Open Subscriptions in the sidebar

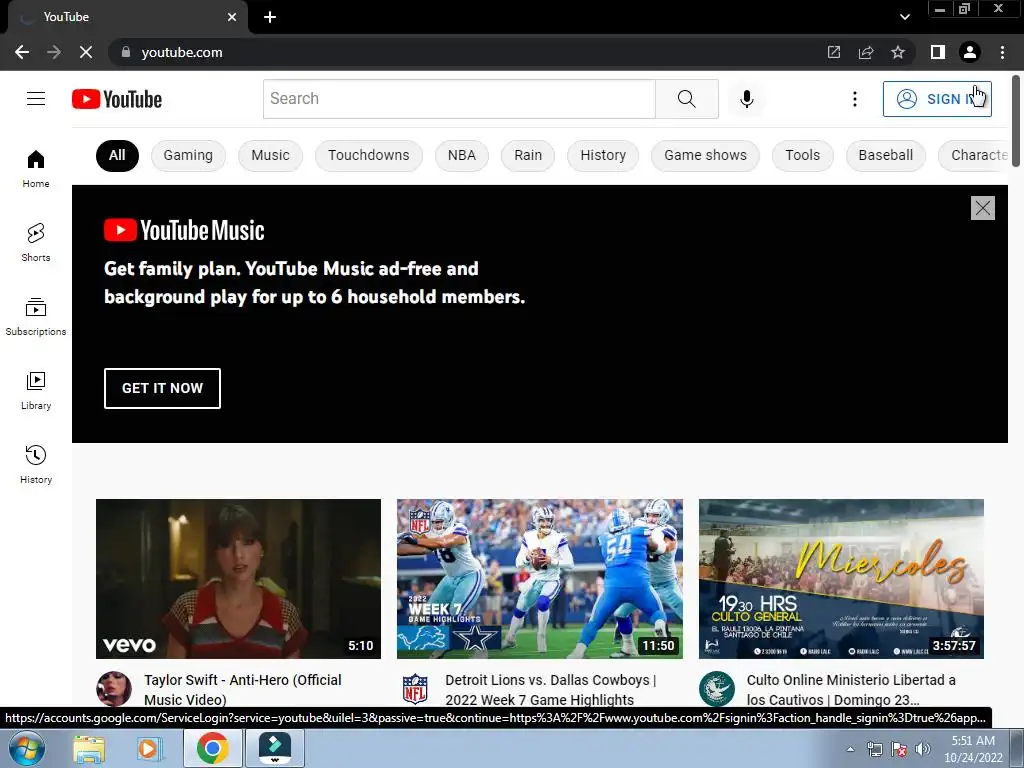click(36, 317)
